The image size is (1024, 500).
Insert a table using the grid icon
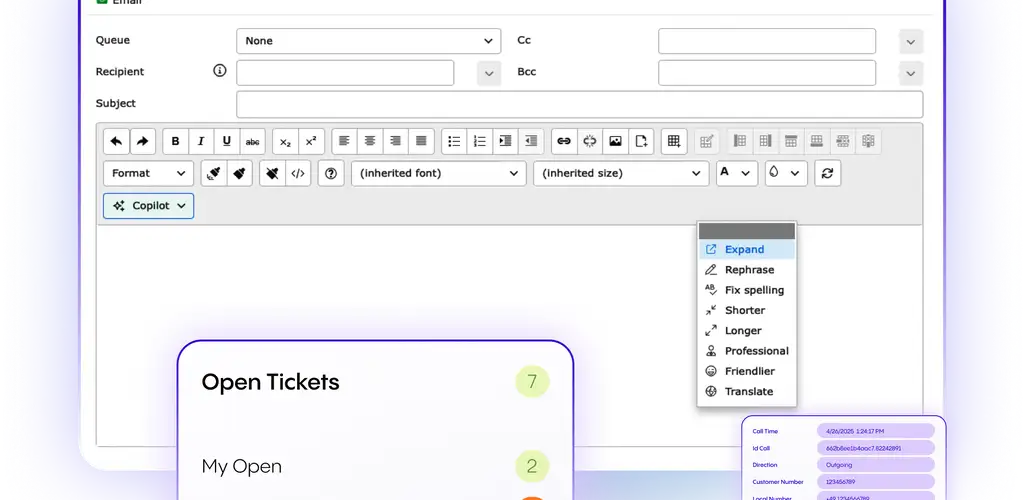pyautogui.click(x=674, y=141)
